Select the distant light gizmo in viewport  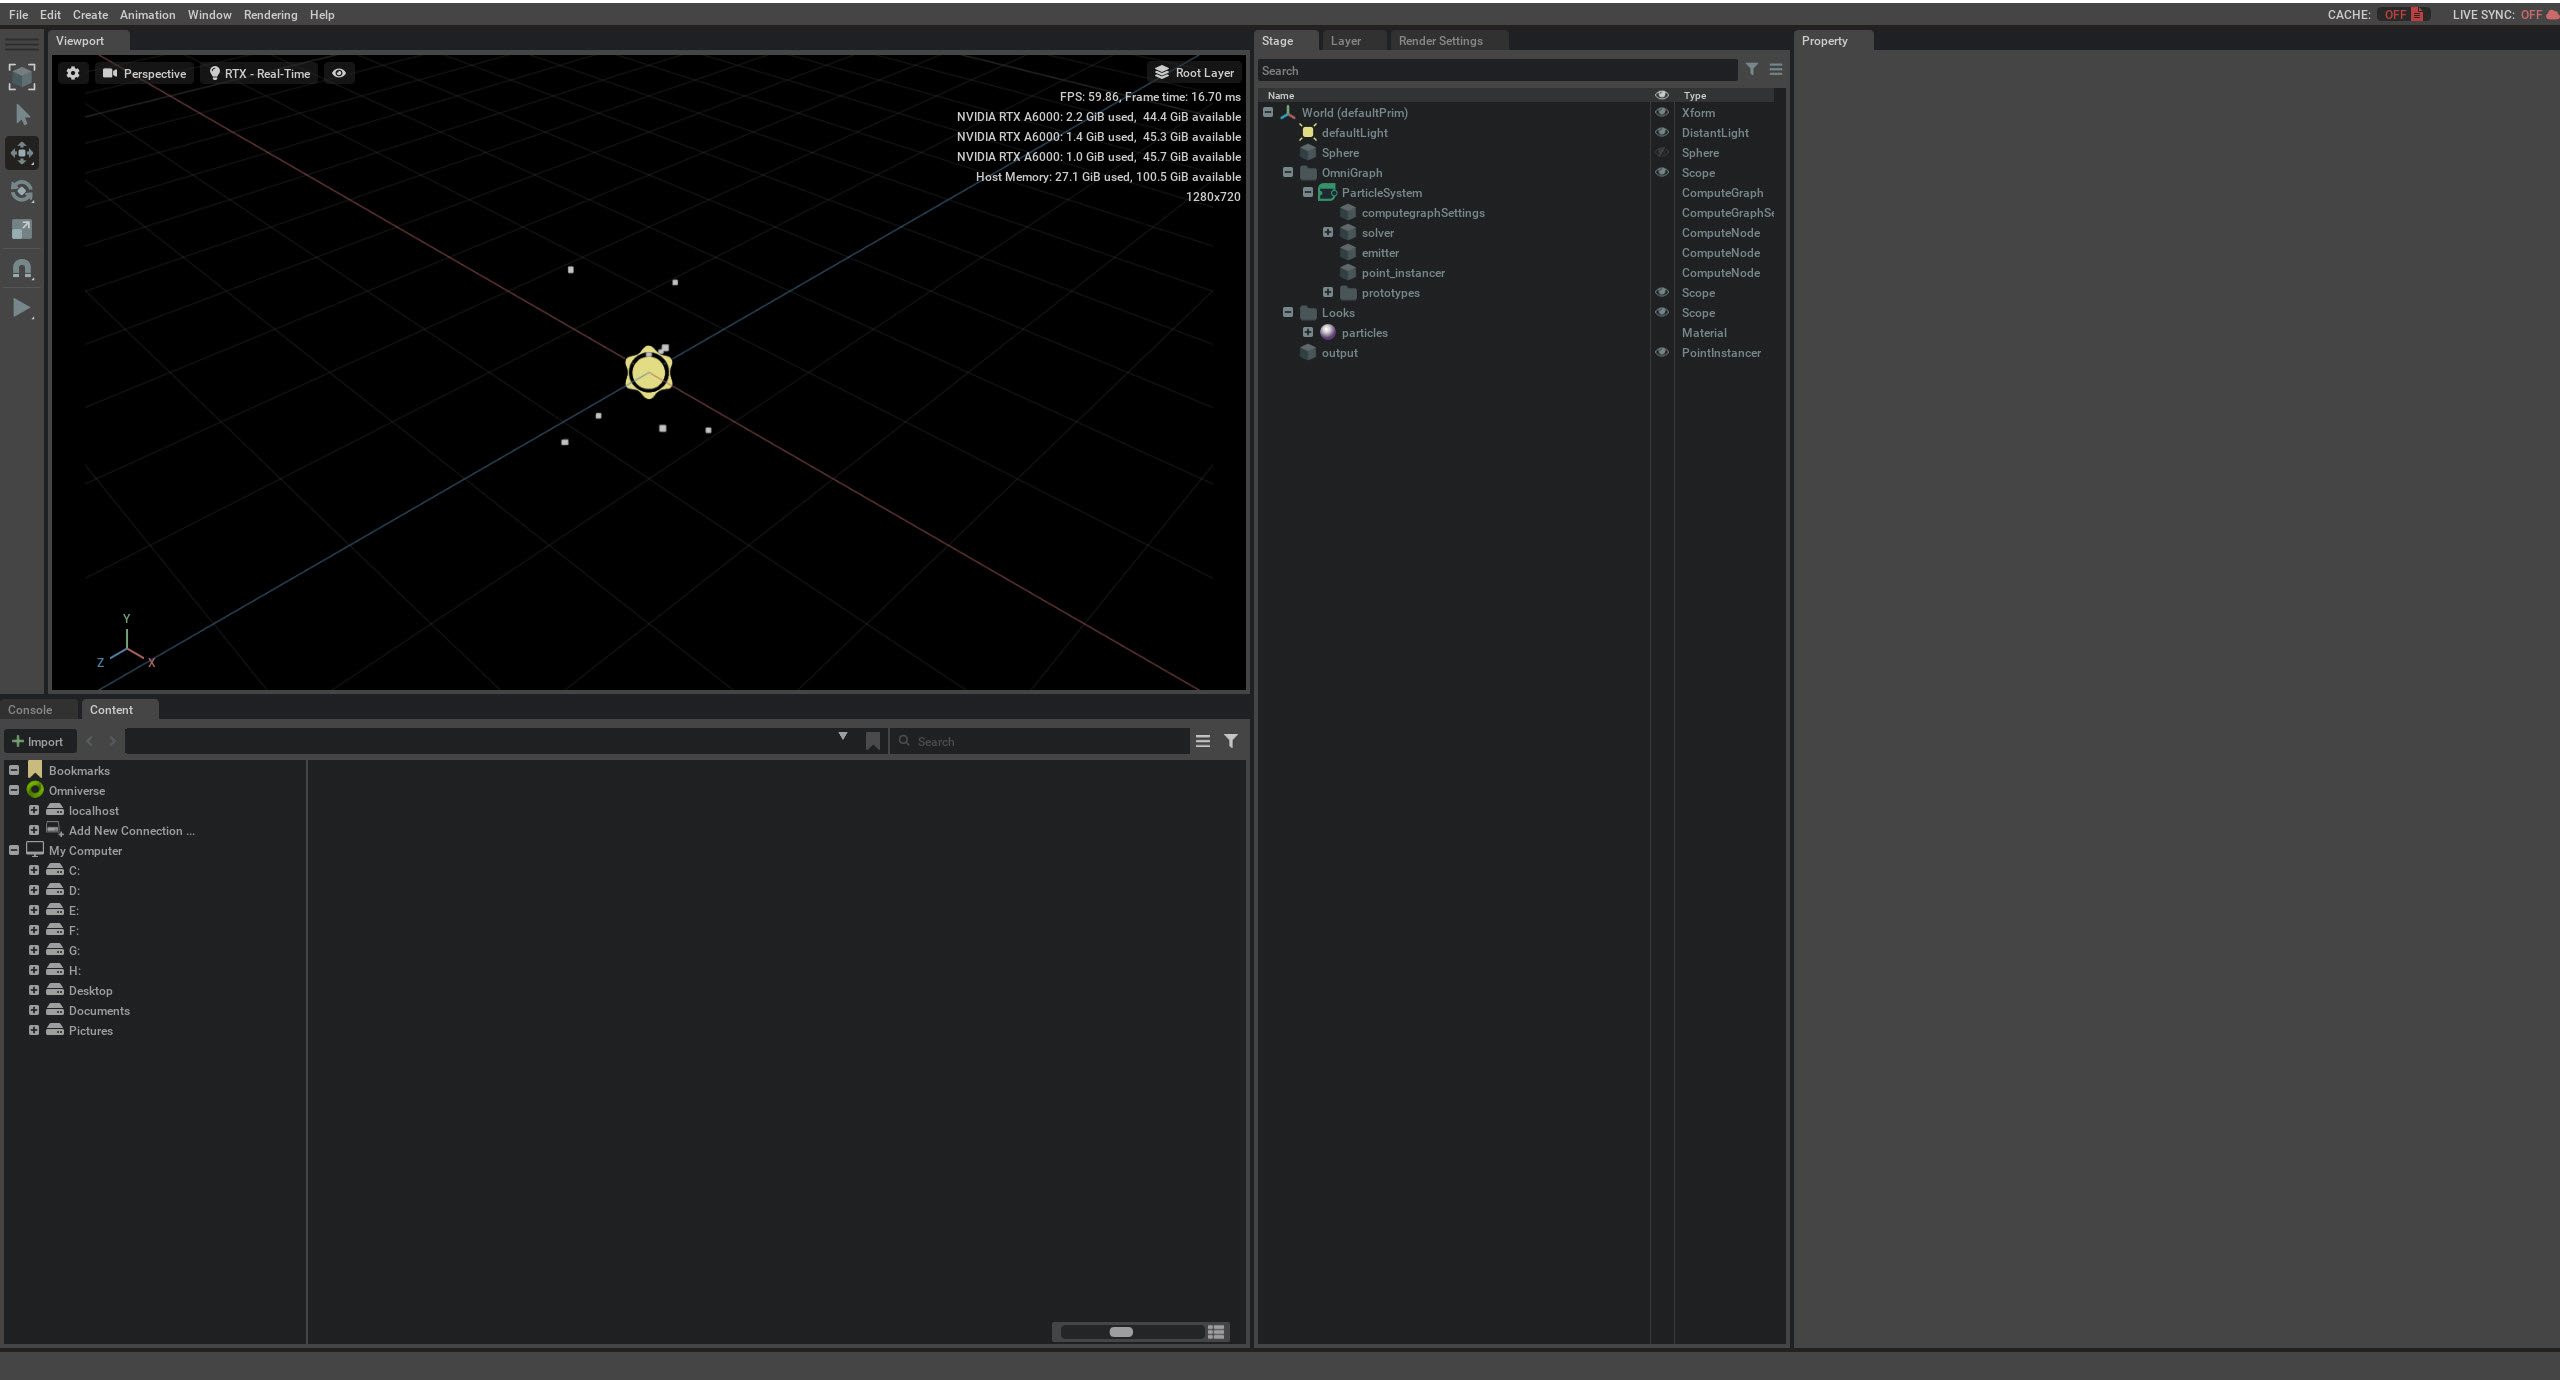[648, 373]
